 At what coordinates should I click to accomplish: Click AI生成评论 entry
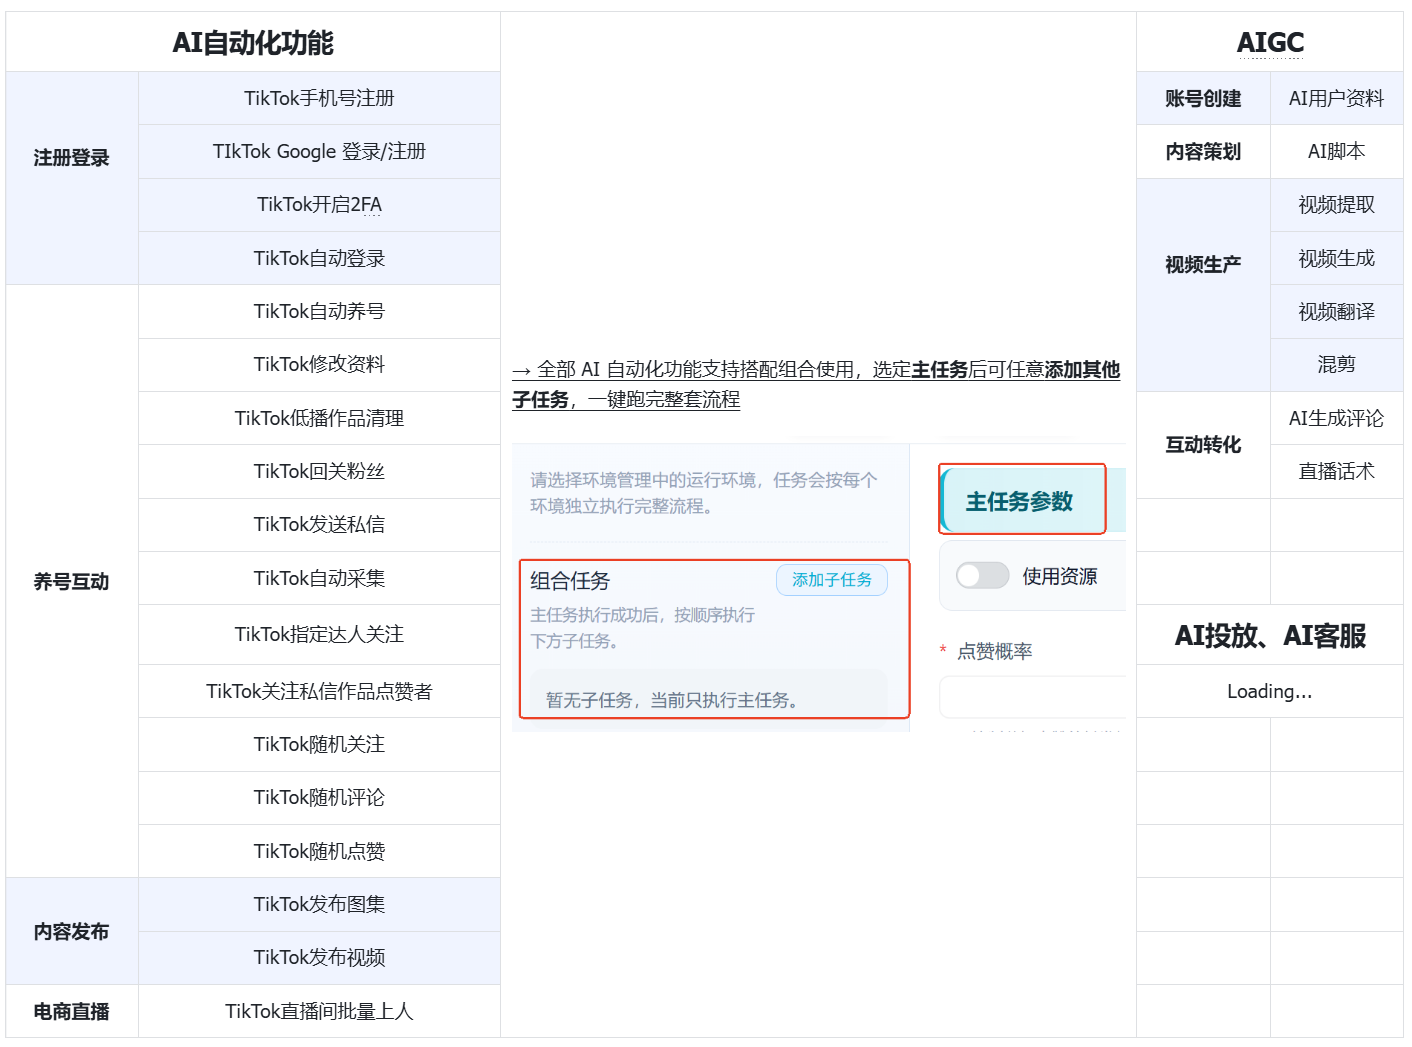[1336, 418]
